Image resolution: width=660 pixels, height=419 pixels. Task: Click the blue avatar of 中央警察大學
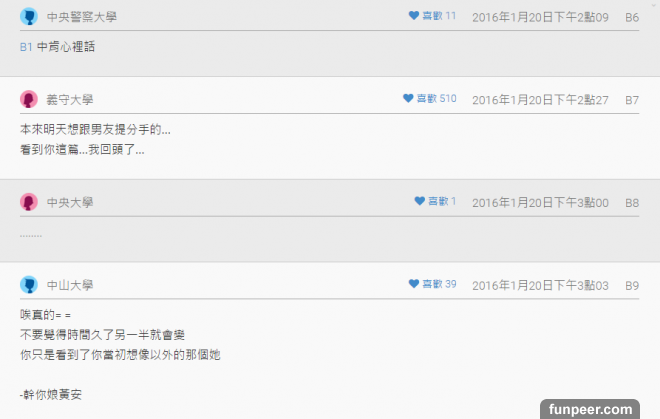pyautogui.click(x=29, y=16)
